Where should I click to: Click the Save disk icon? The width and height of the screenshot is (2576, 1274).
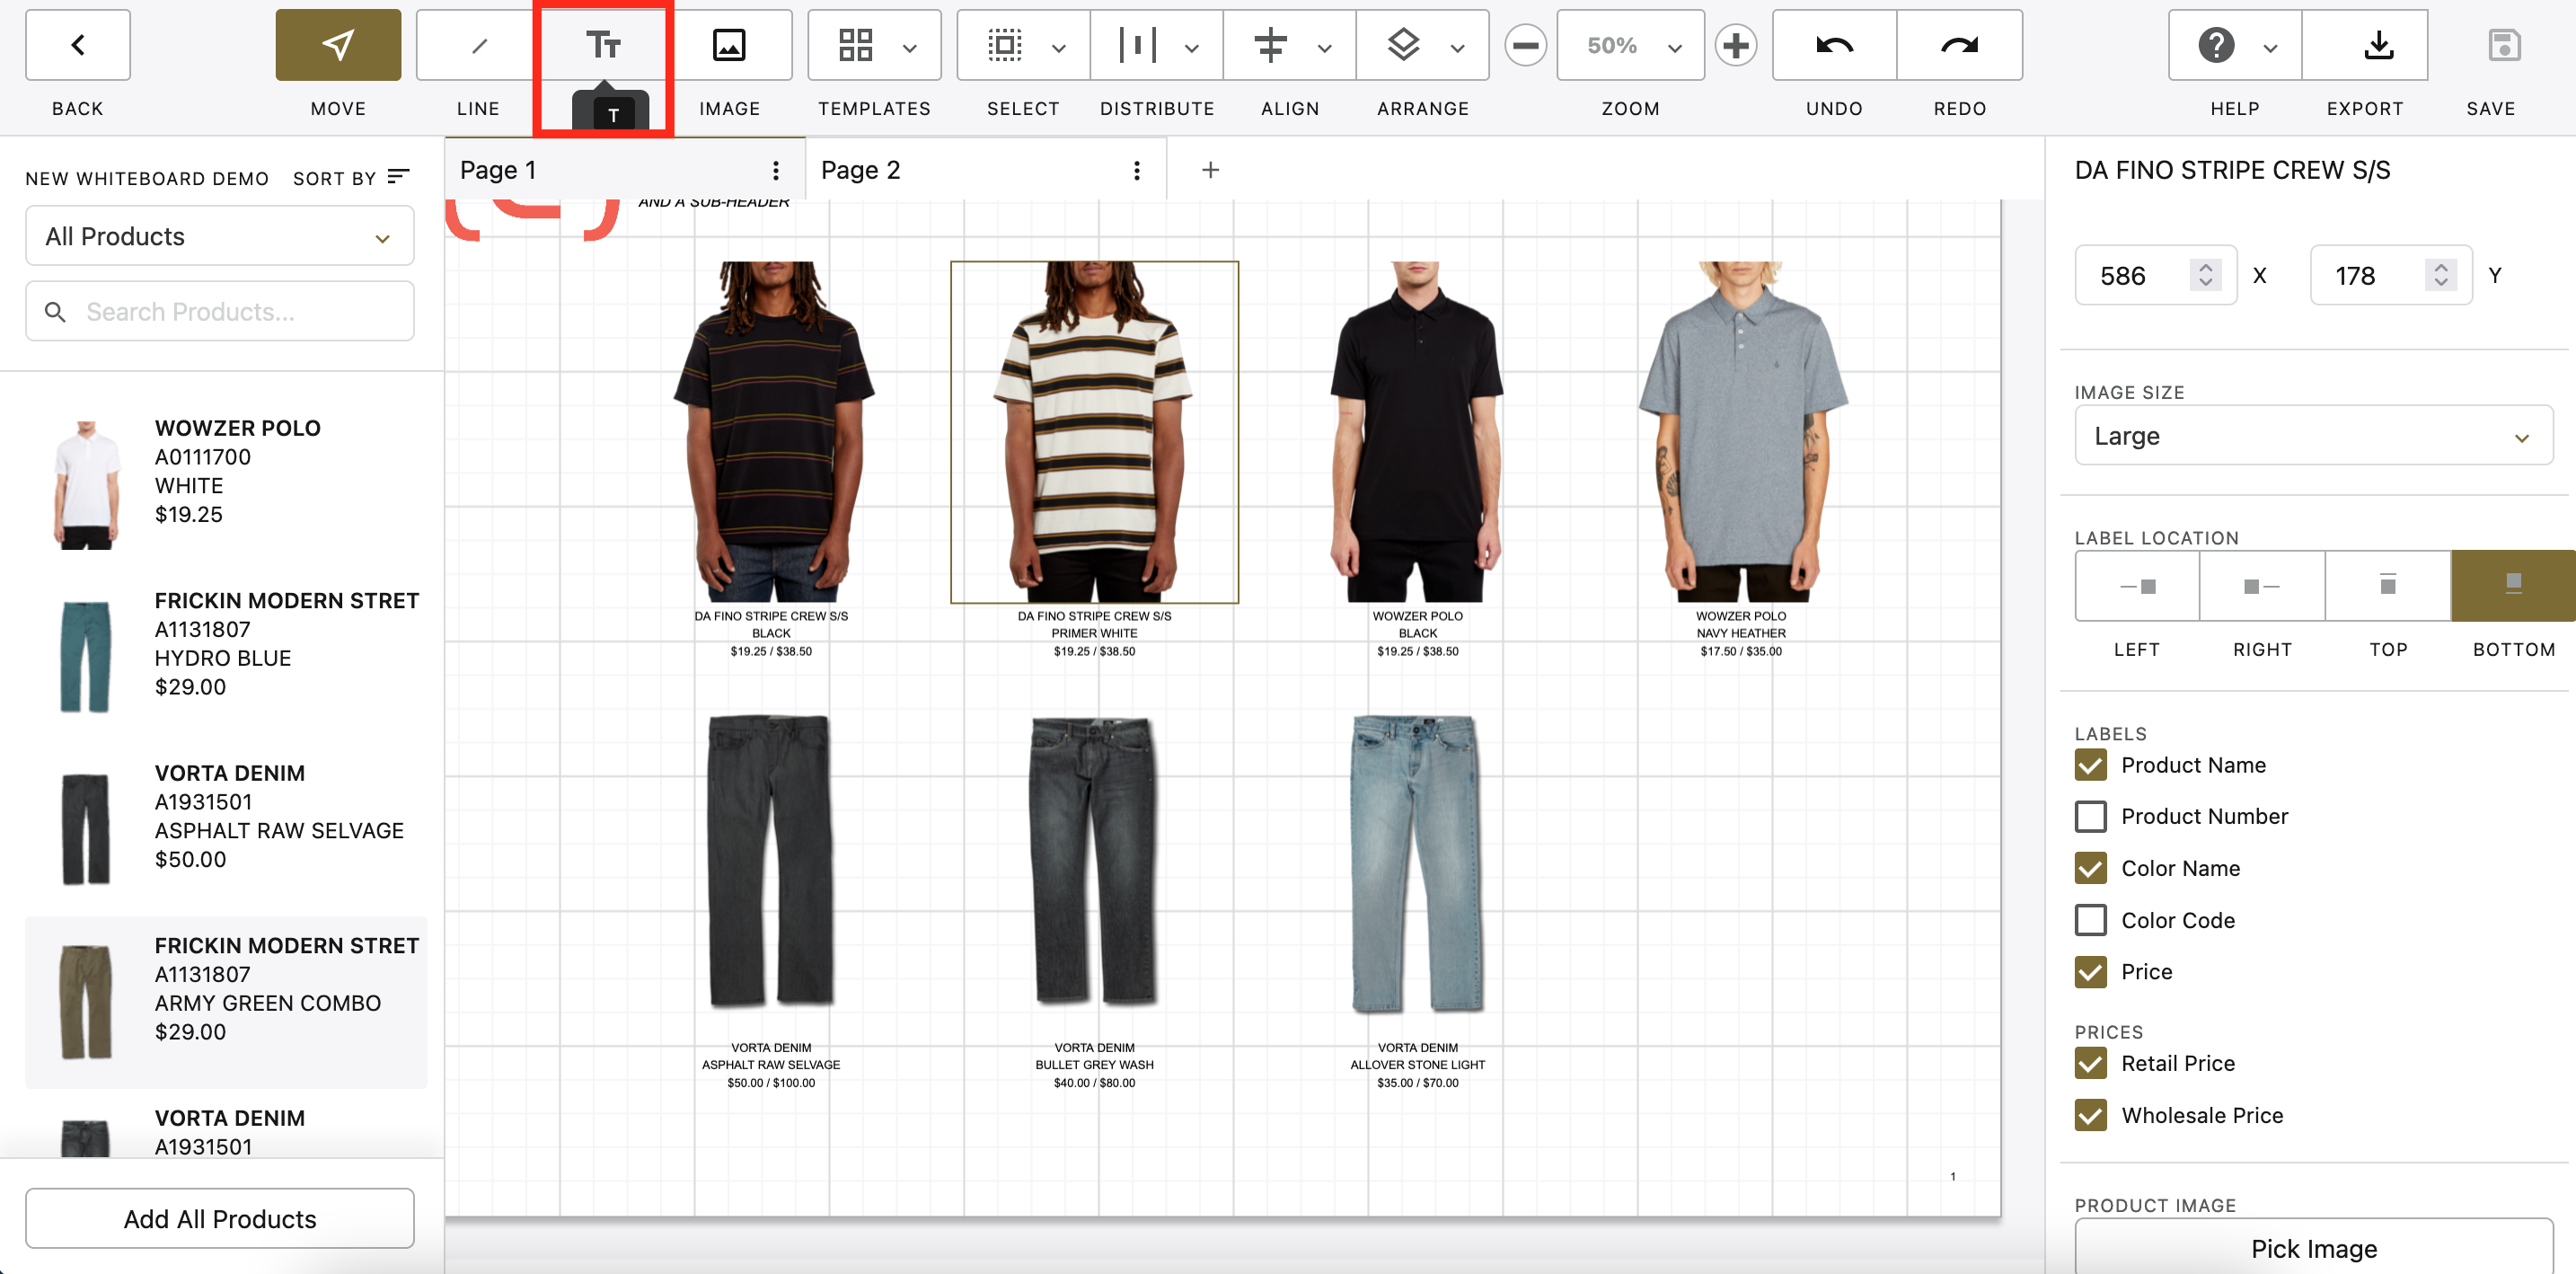[2503, 45]
